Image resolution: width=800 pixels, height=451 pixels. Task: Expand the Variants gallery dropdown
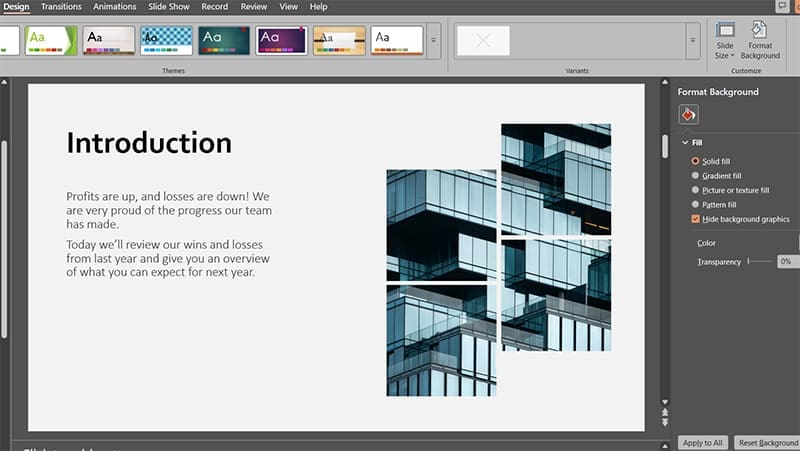[692, 41]
